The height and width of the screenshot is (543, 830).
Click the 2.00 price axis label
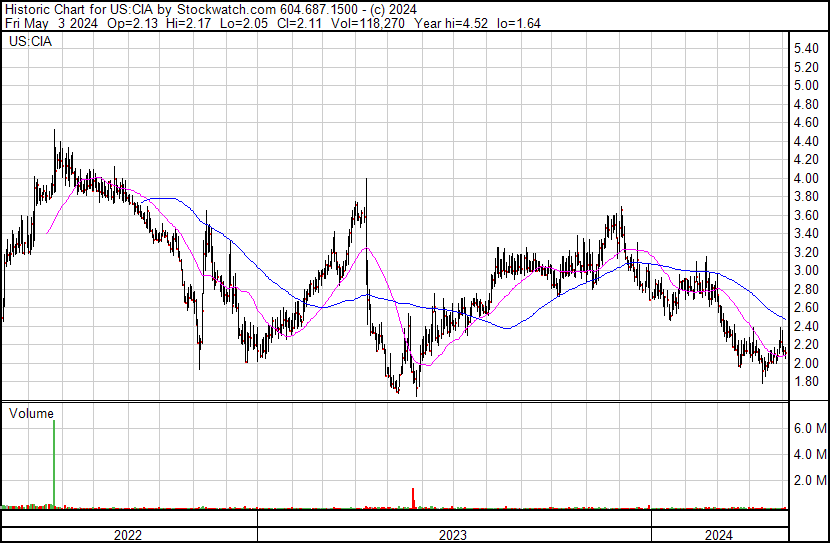point(806,363)
